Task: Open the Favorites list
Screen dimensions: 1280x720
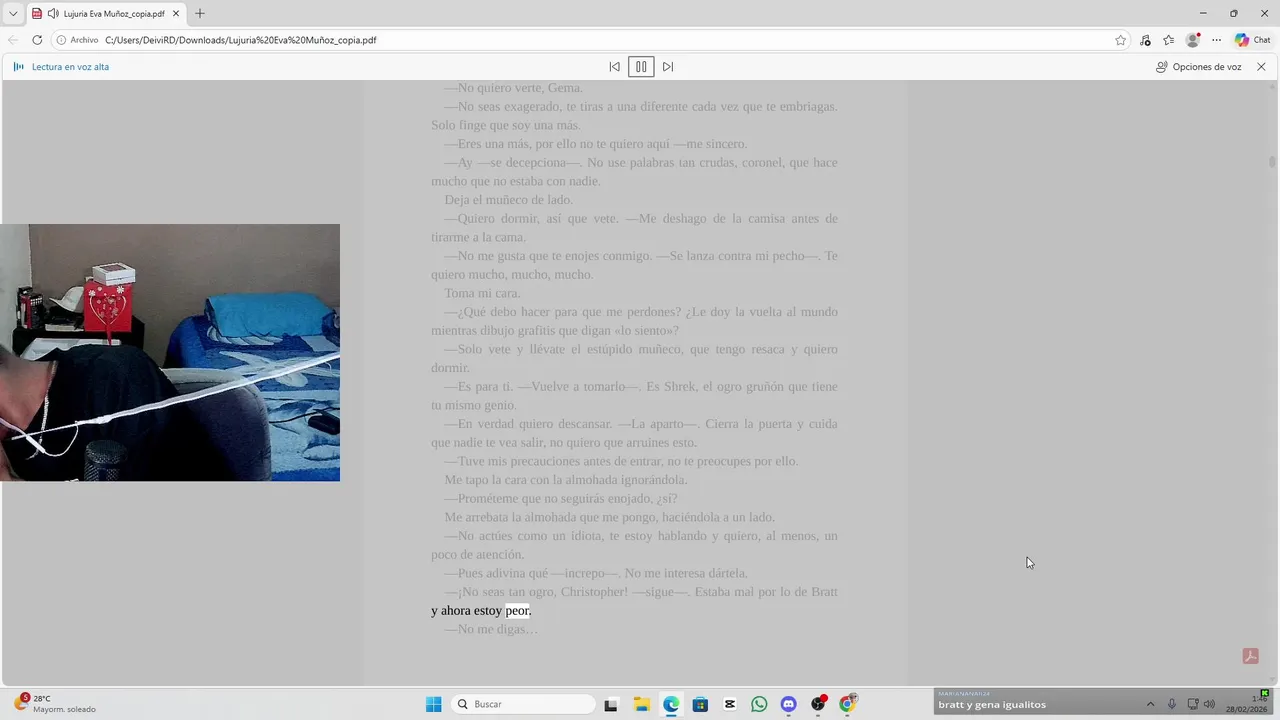Action: tap(1168, 40)
